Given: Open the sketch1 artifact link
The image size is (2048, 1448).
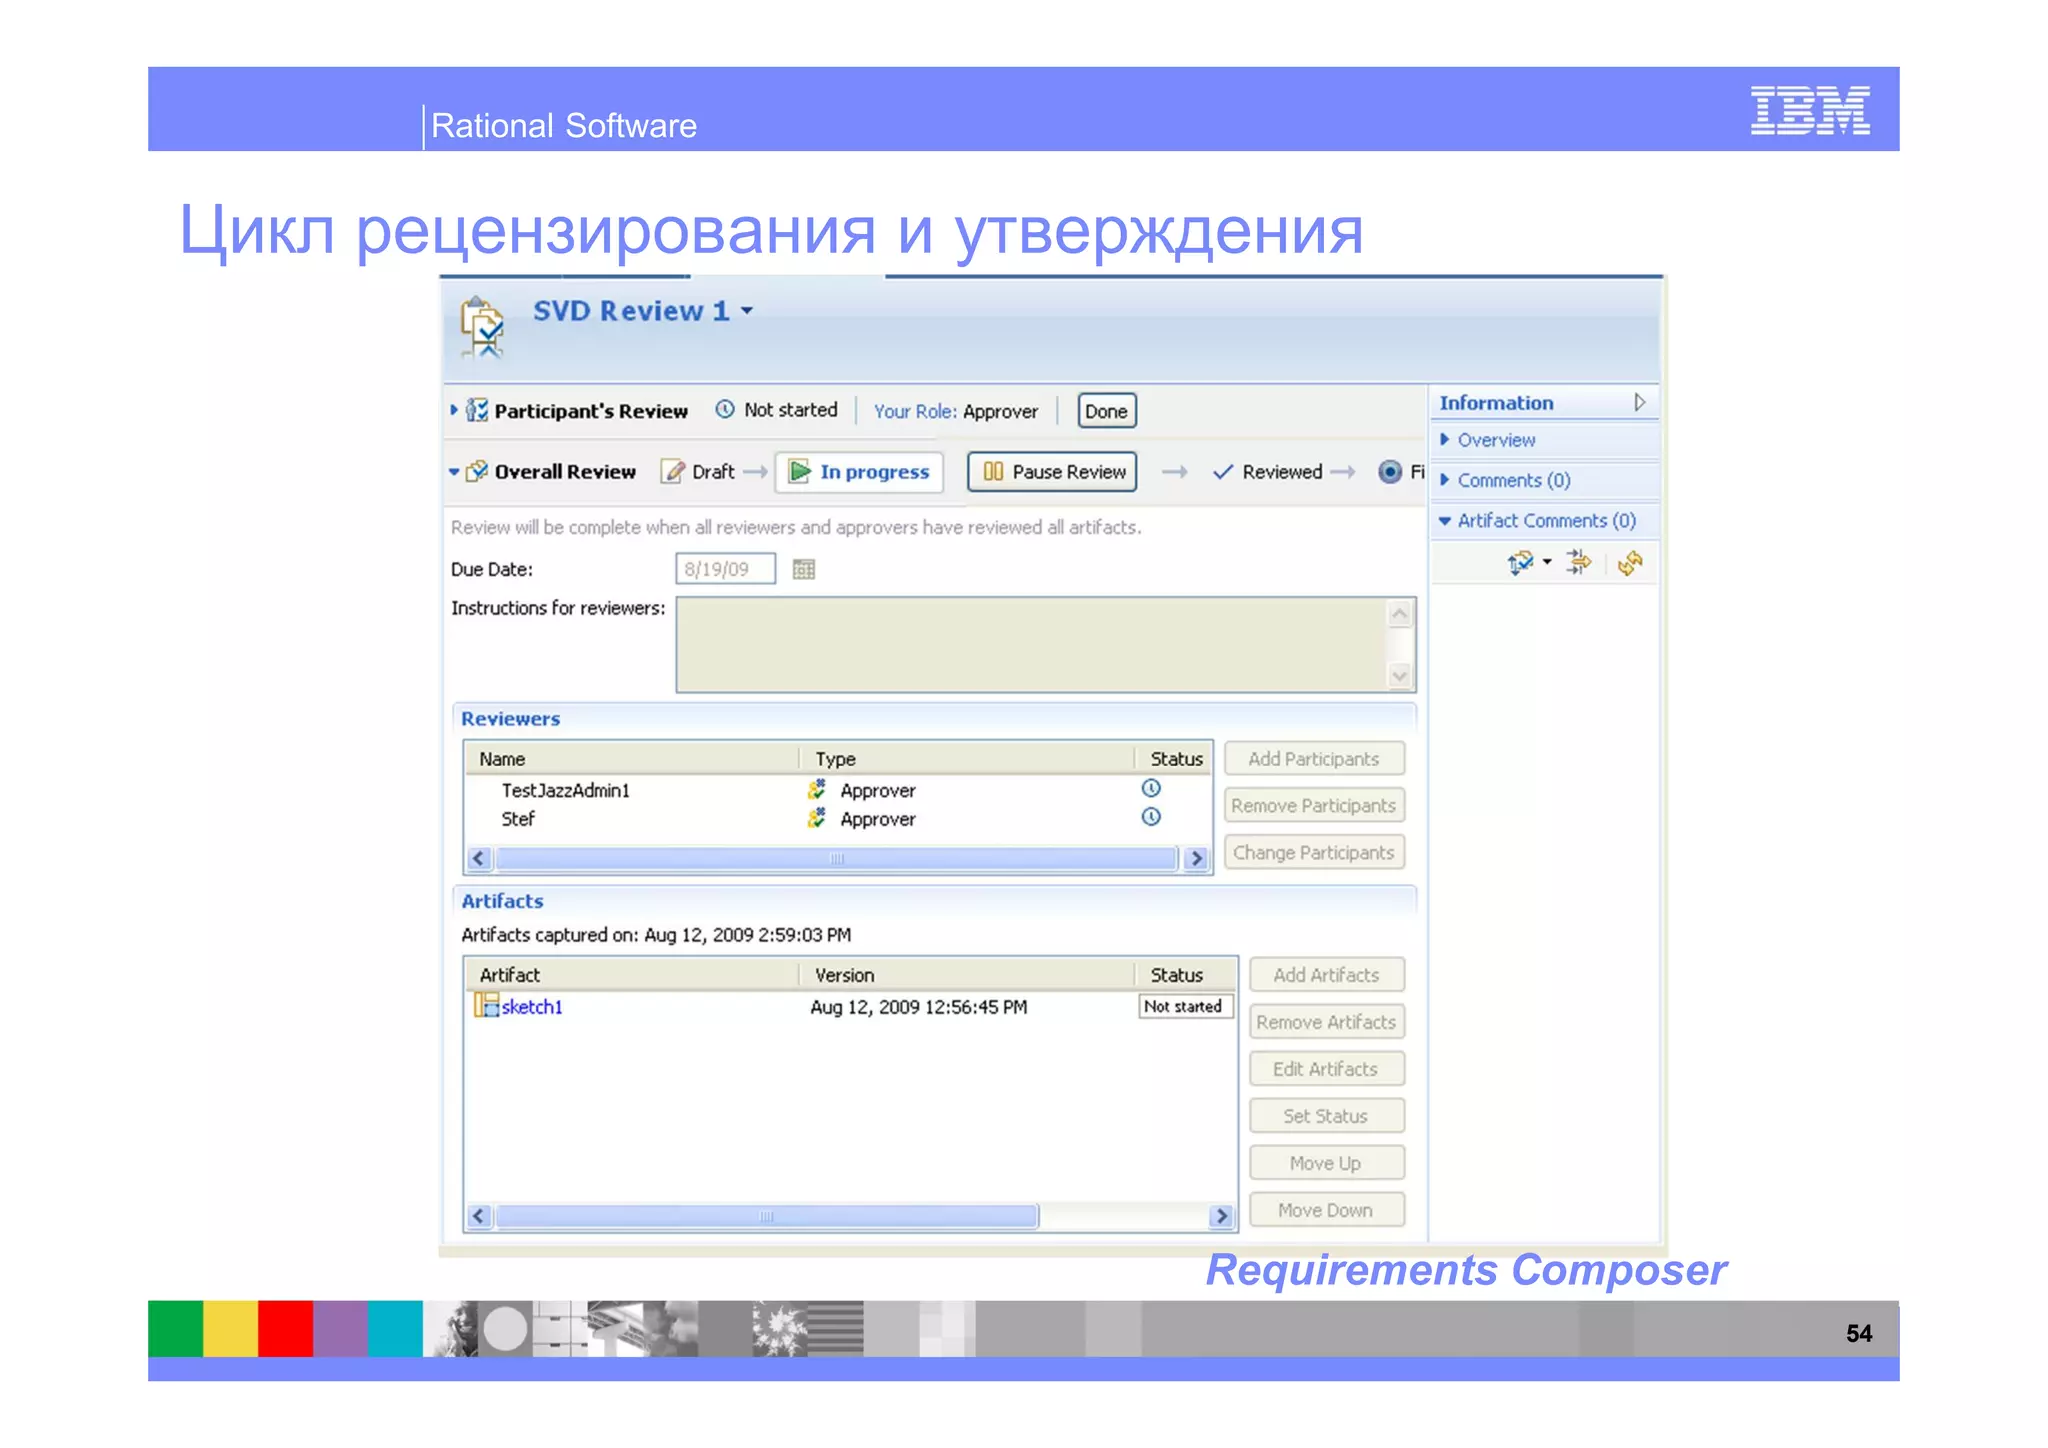Looking at the screenshot, I should (532, 1007).
